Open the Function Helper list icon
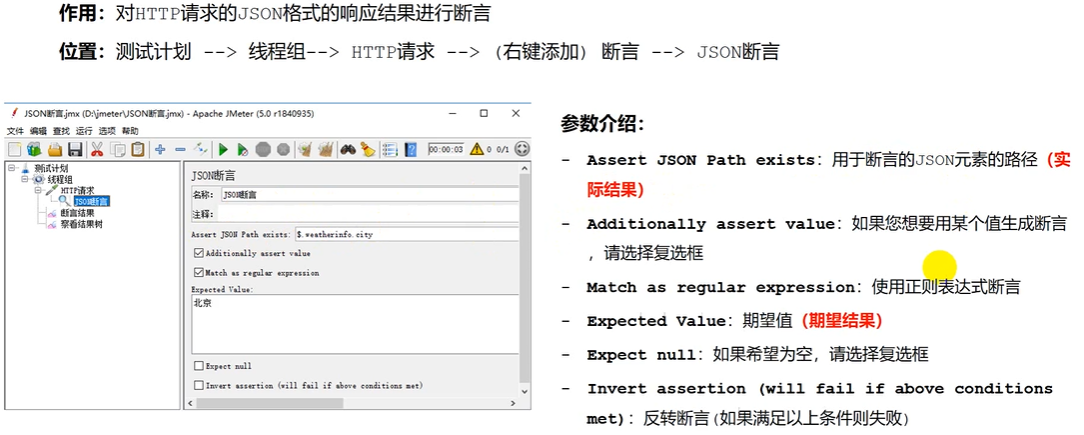Screen dimensions: 1084x435 tap(390, 149)
